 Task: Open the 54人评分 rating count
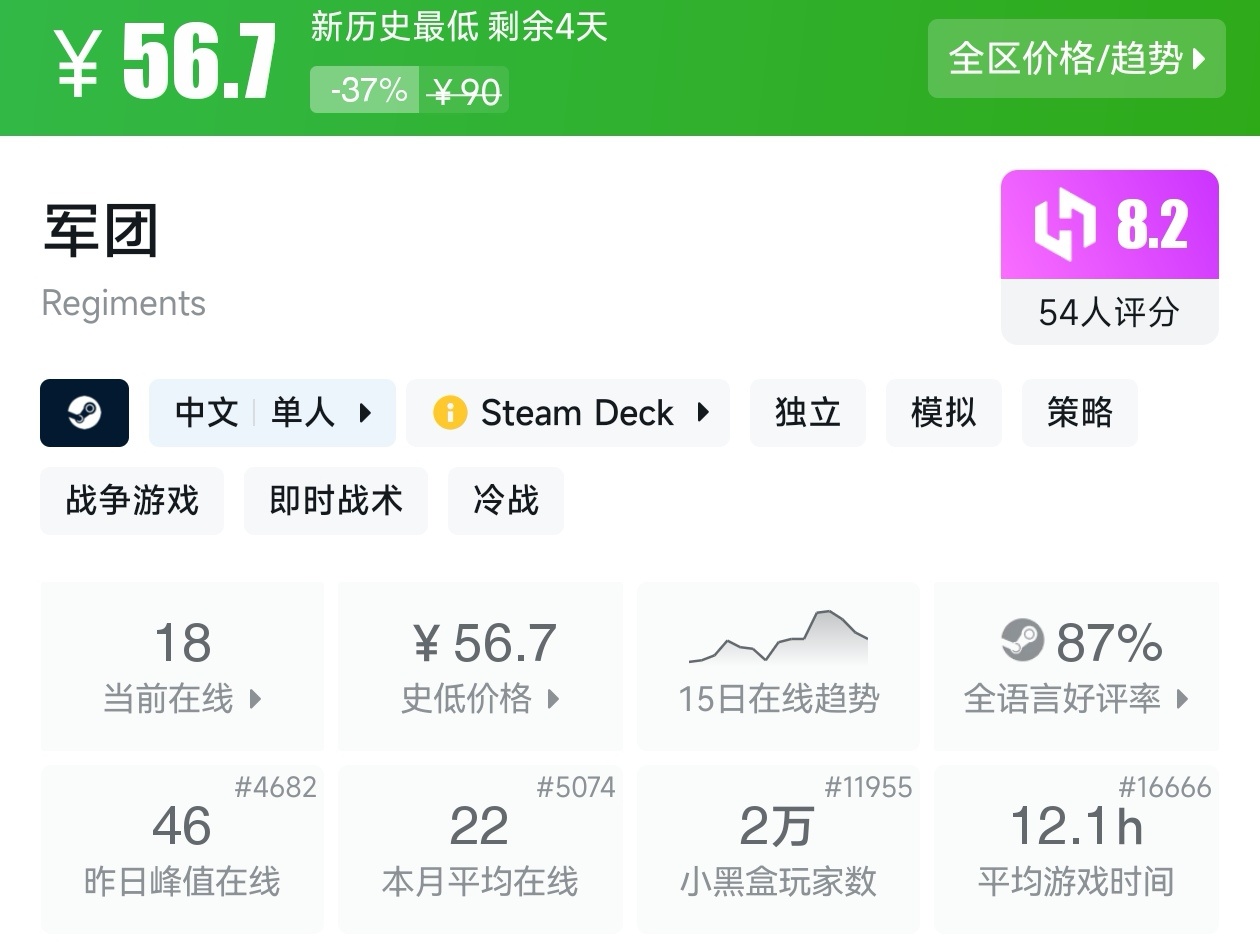[1109, 313]
